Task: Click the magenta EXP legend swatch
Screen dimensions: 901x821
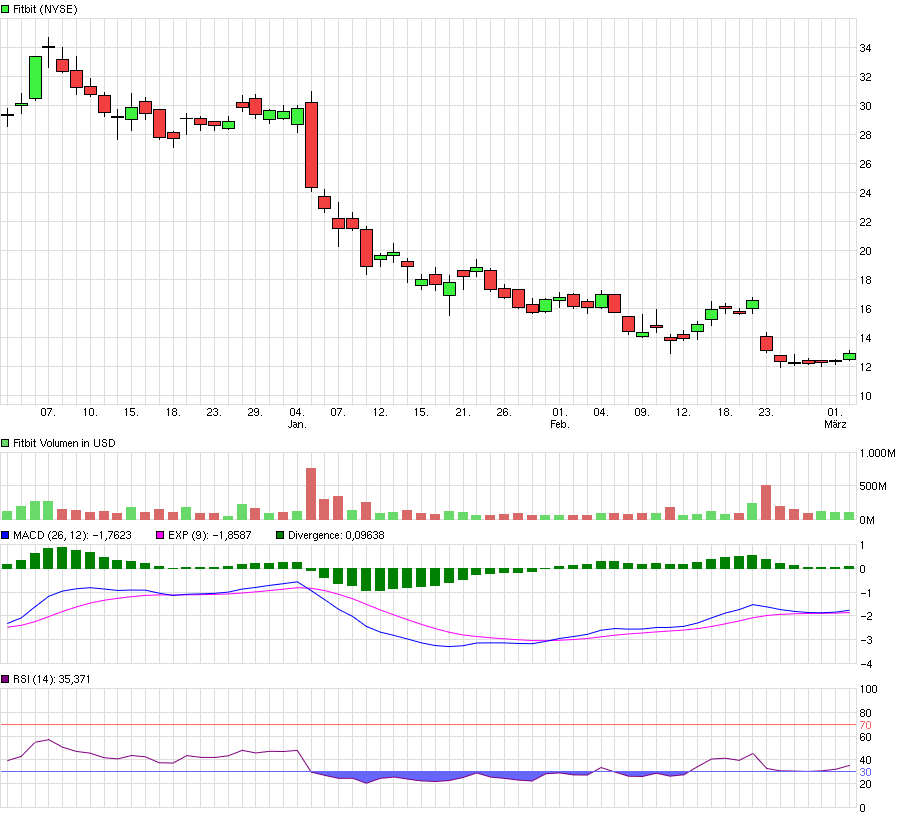Action: pos(160,535)
